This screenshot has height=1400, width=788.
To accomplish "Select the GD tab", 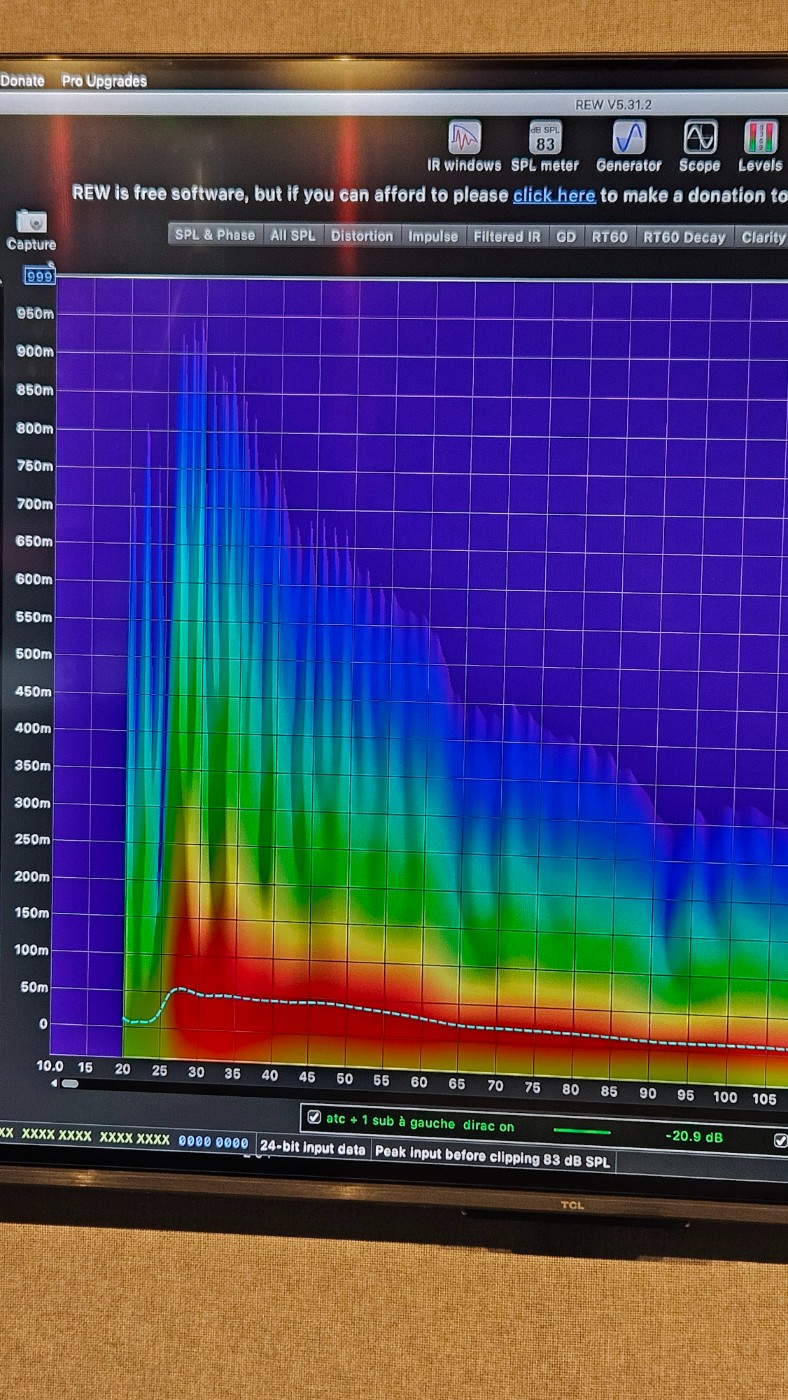I will point(565,237).
